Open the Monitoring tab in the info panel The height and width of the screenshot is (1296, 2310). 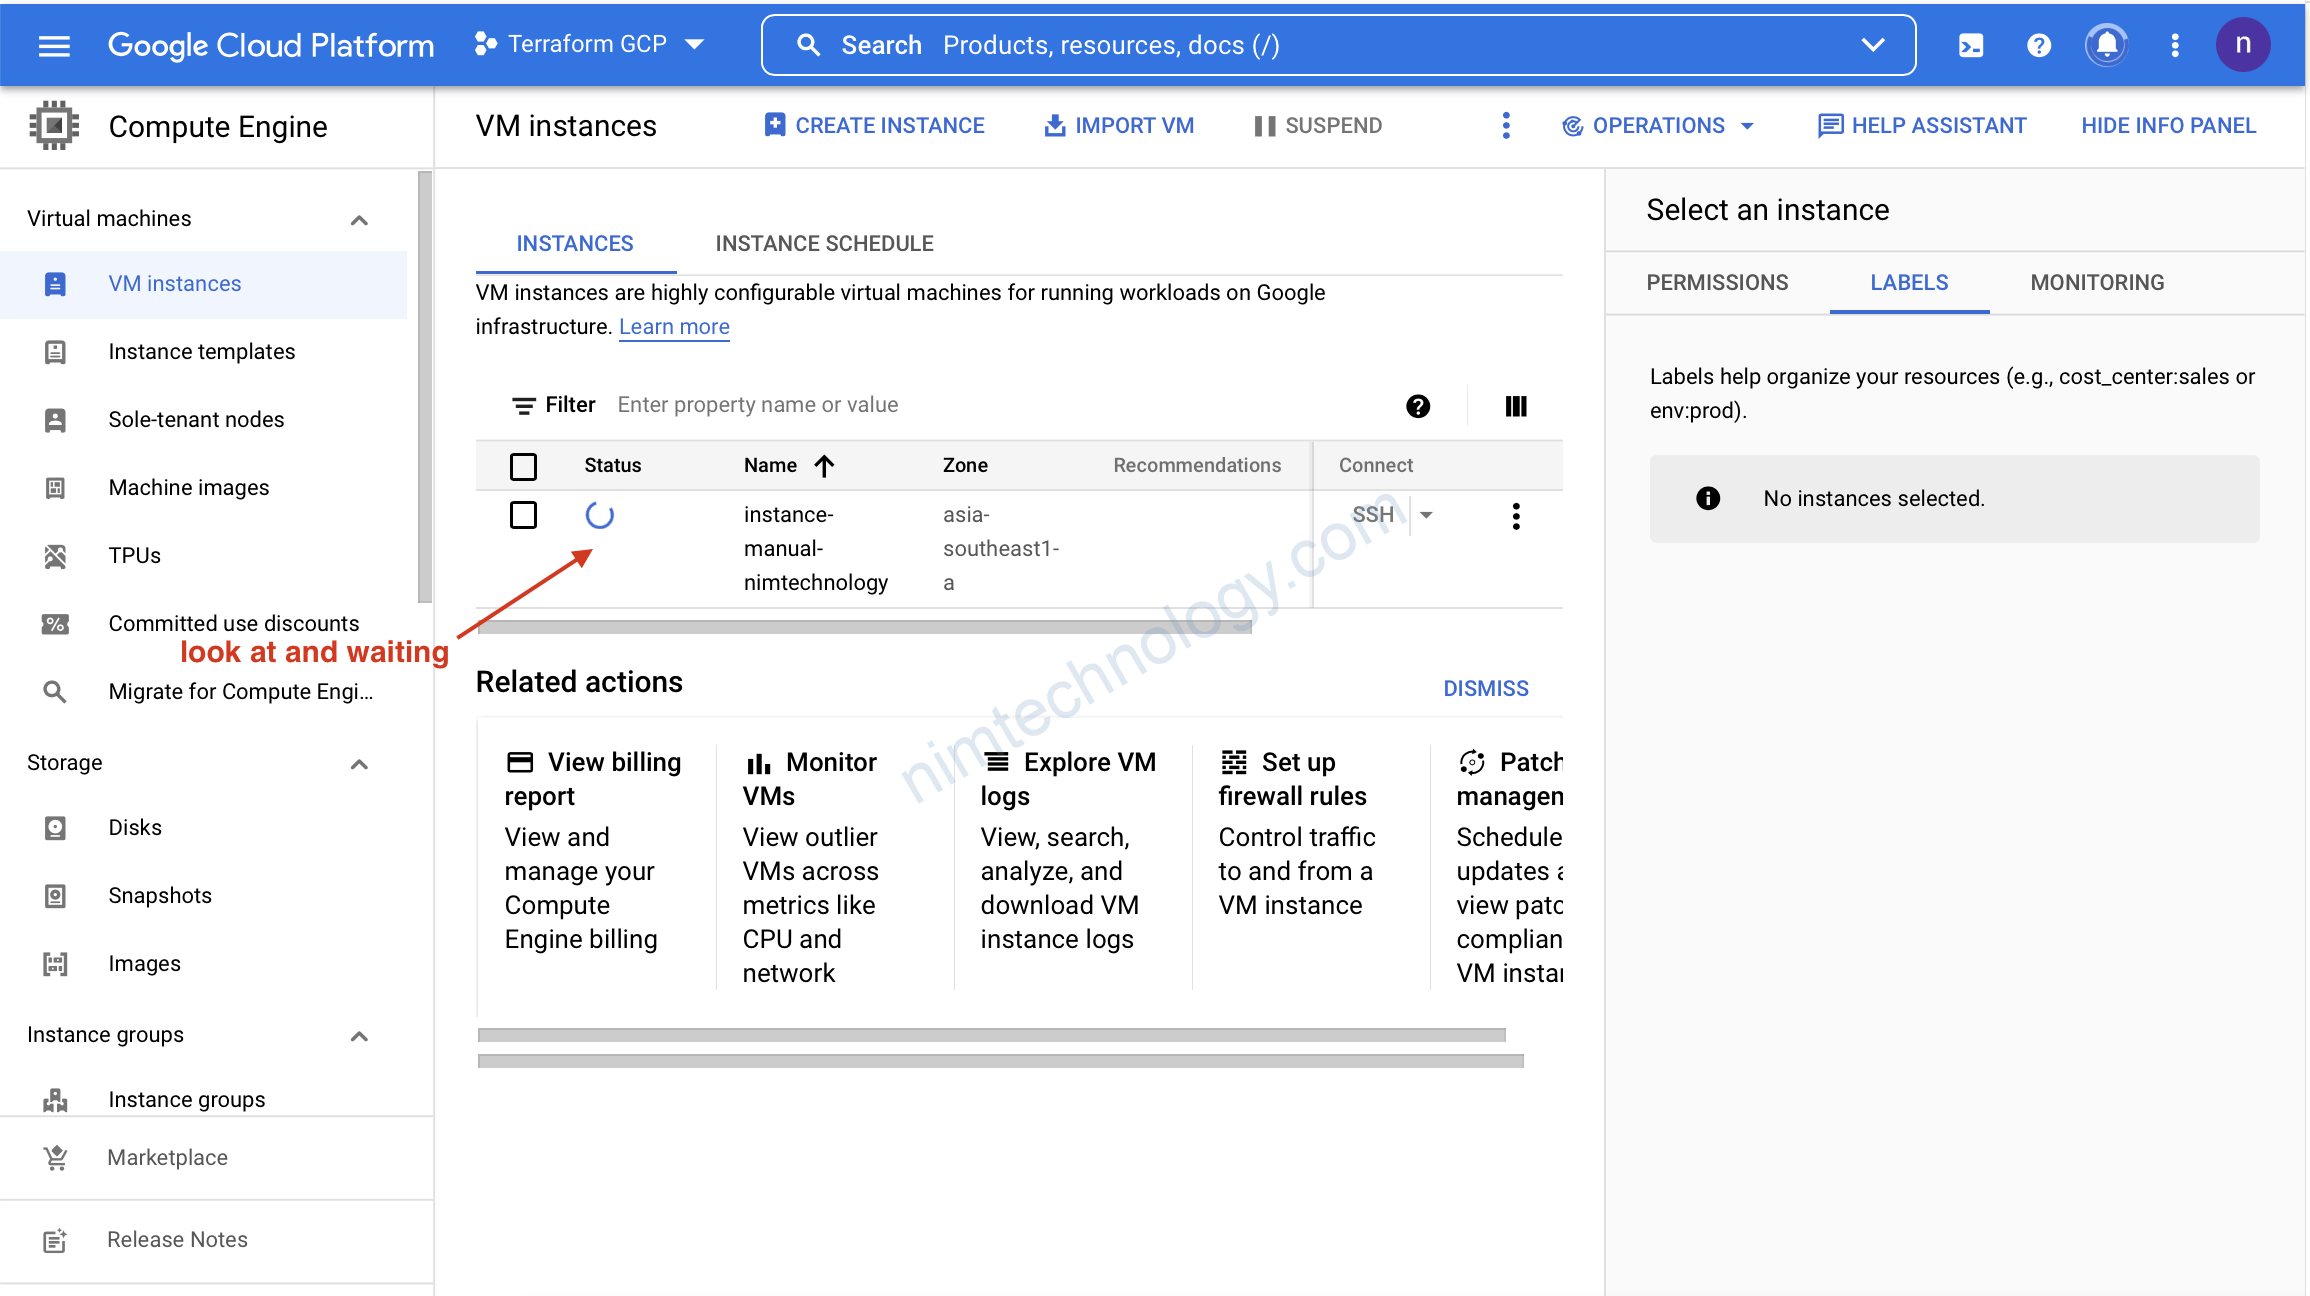point(2096,282)
